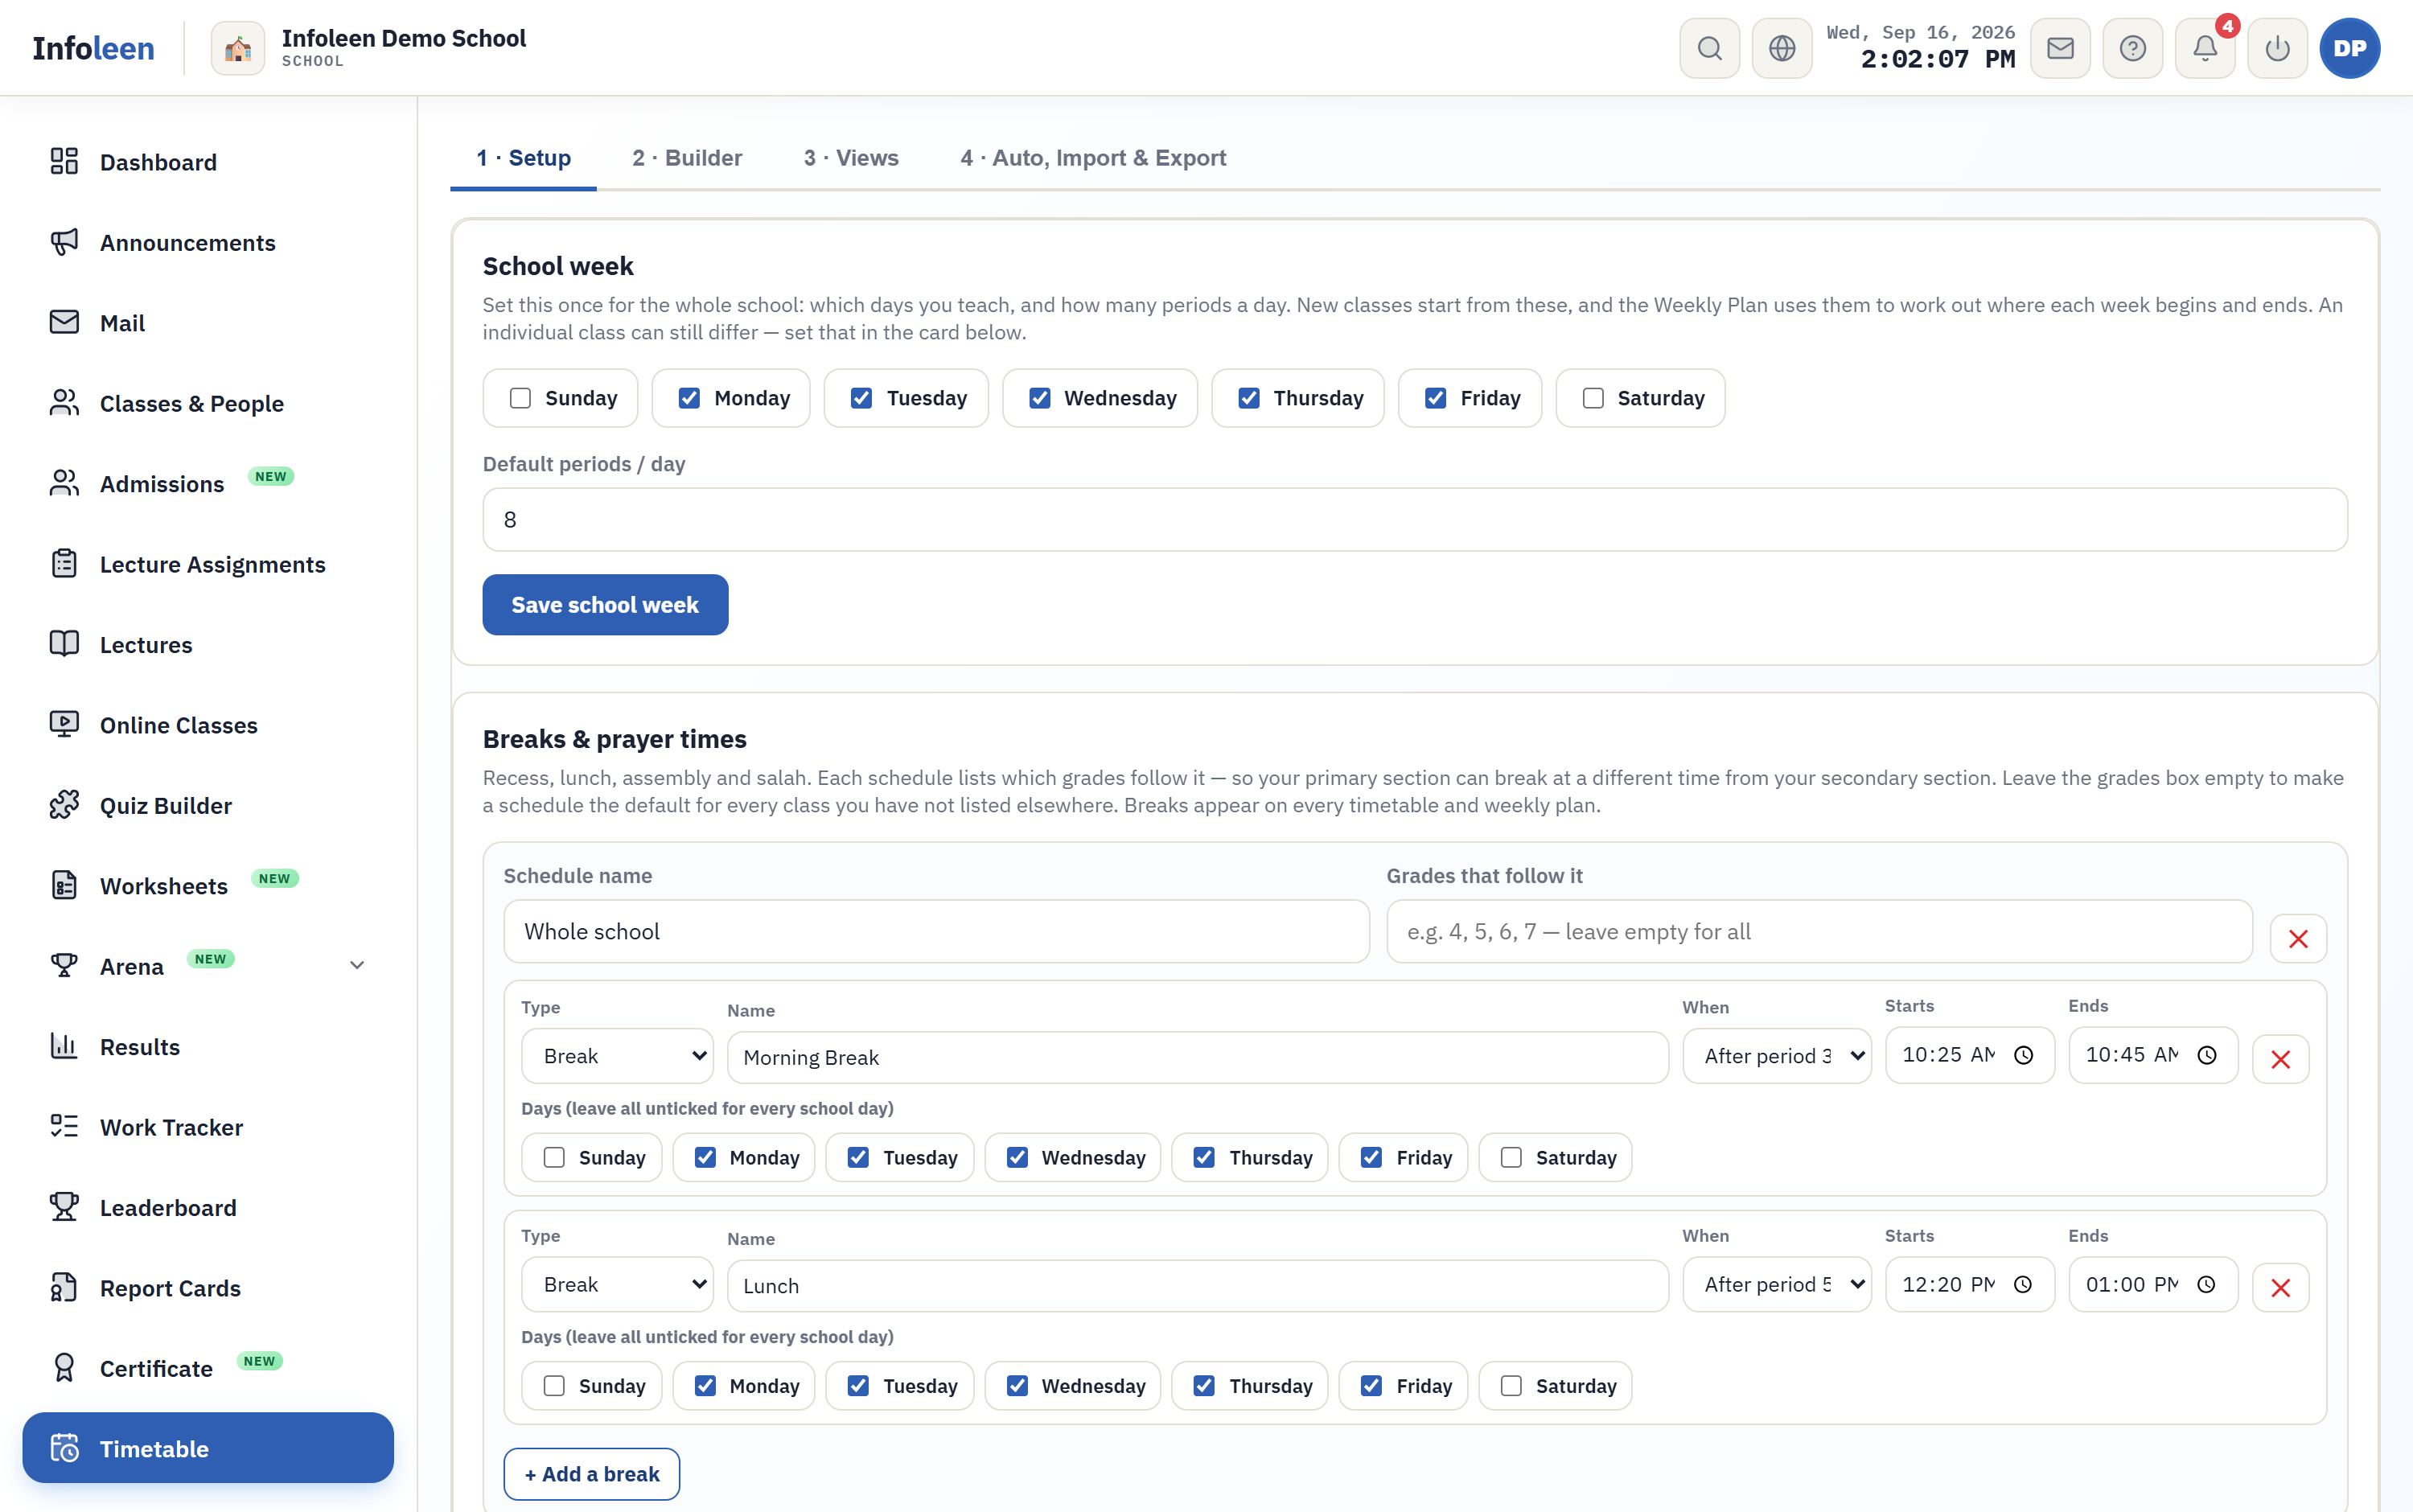Image resolution: width=2413 pixels, height=1512 pixels.
Task: Delete the Whole school schedule
Action: (x=2298, y=939)
